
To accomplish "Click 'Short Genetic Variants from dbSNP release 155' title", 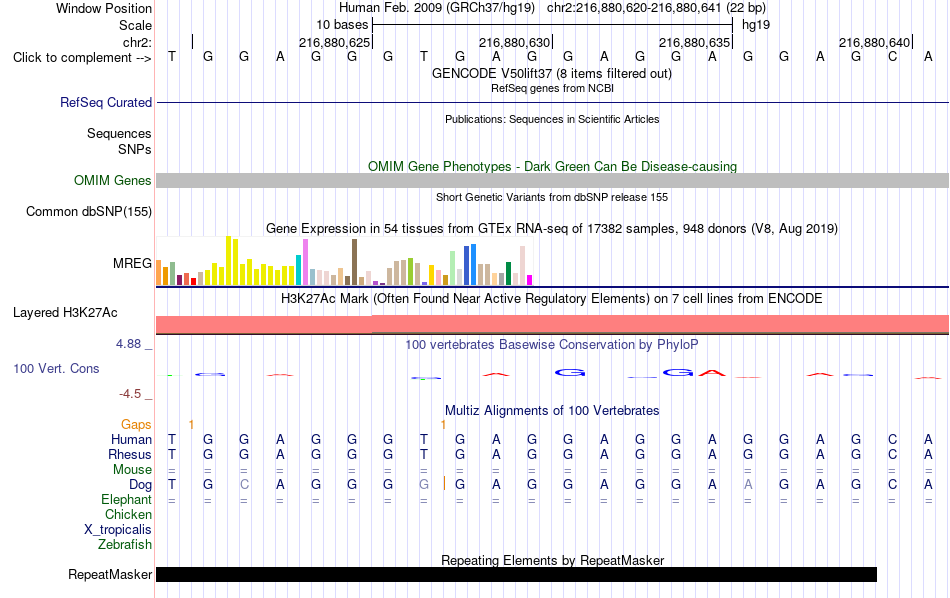I will (552, 198).
